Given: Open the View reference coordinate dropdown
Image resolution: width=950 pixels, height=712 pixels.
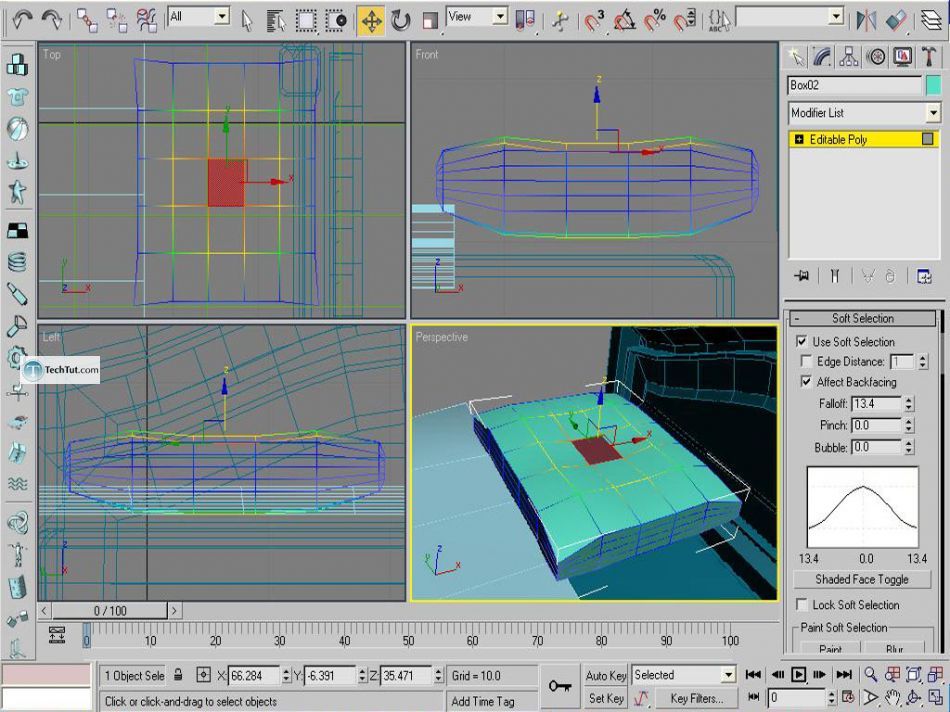Looking at the screenshot, I should point(500,16).
